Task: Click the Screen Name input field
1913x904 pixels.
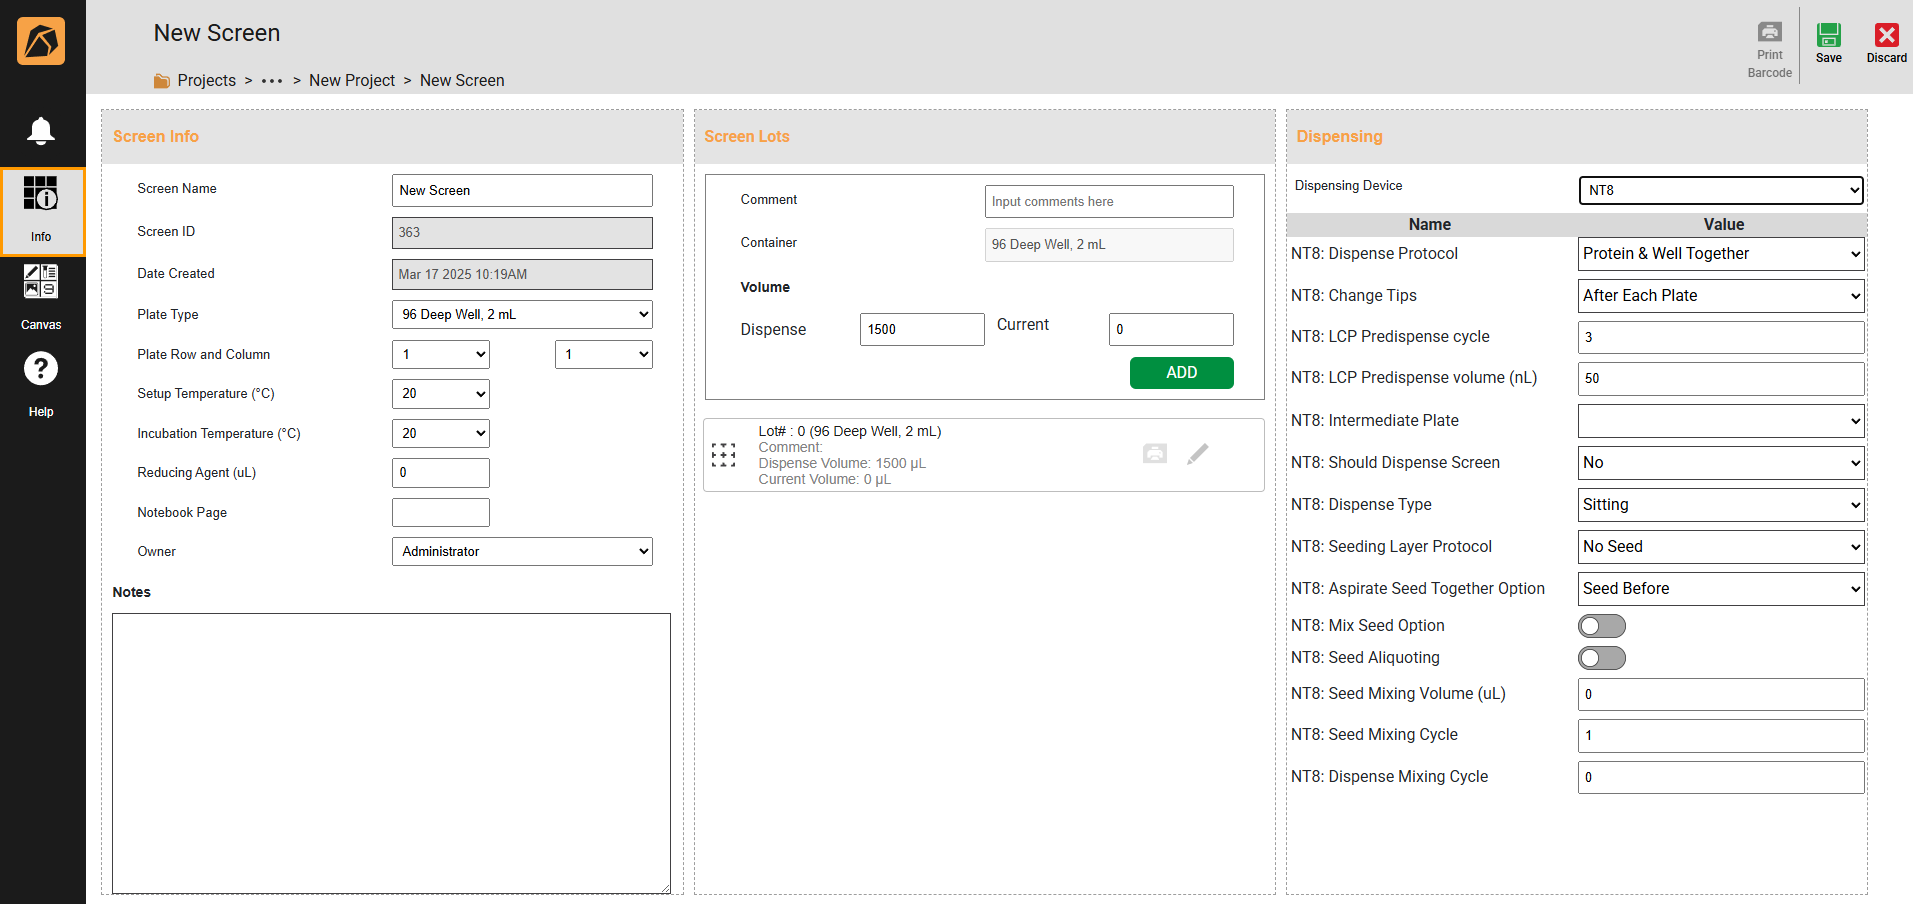Action: [x=522, y=191]
